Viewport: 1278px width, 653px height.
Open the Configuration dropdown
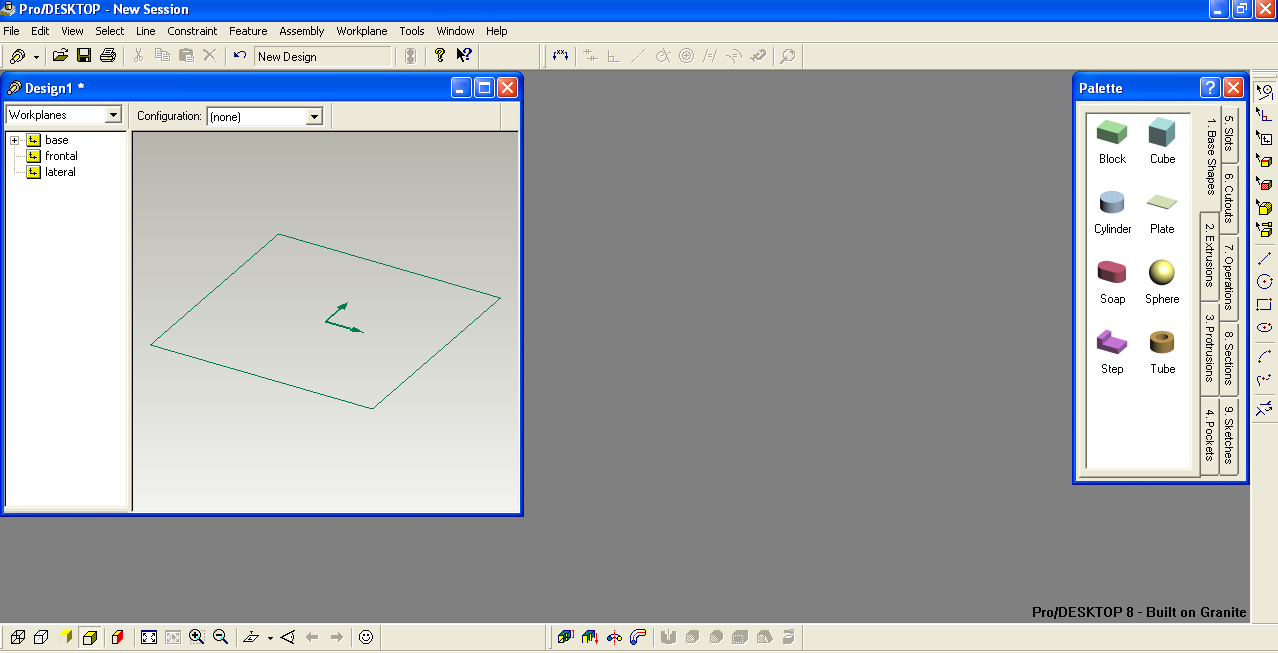point(315,116)
